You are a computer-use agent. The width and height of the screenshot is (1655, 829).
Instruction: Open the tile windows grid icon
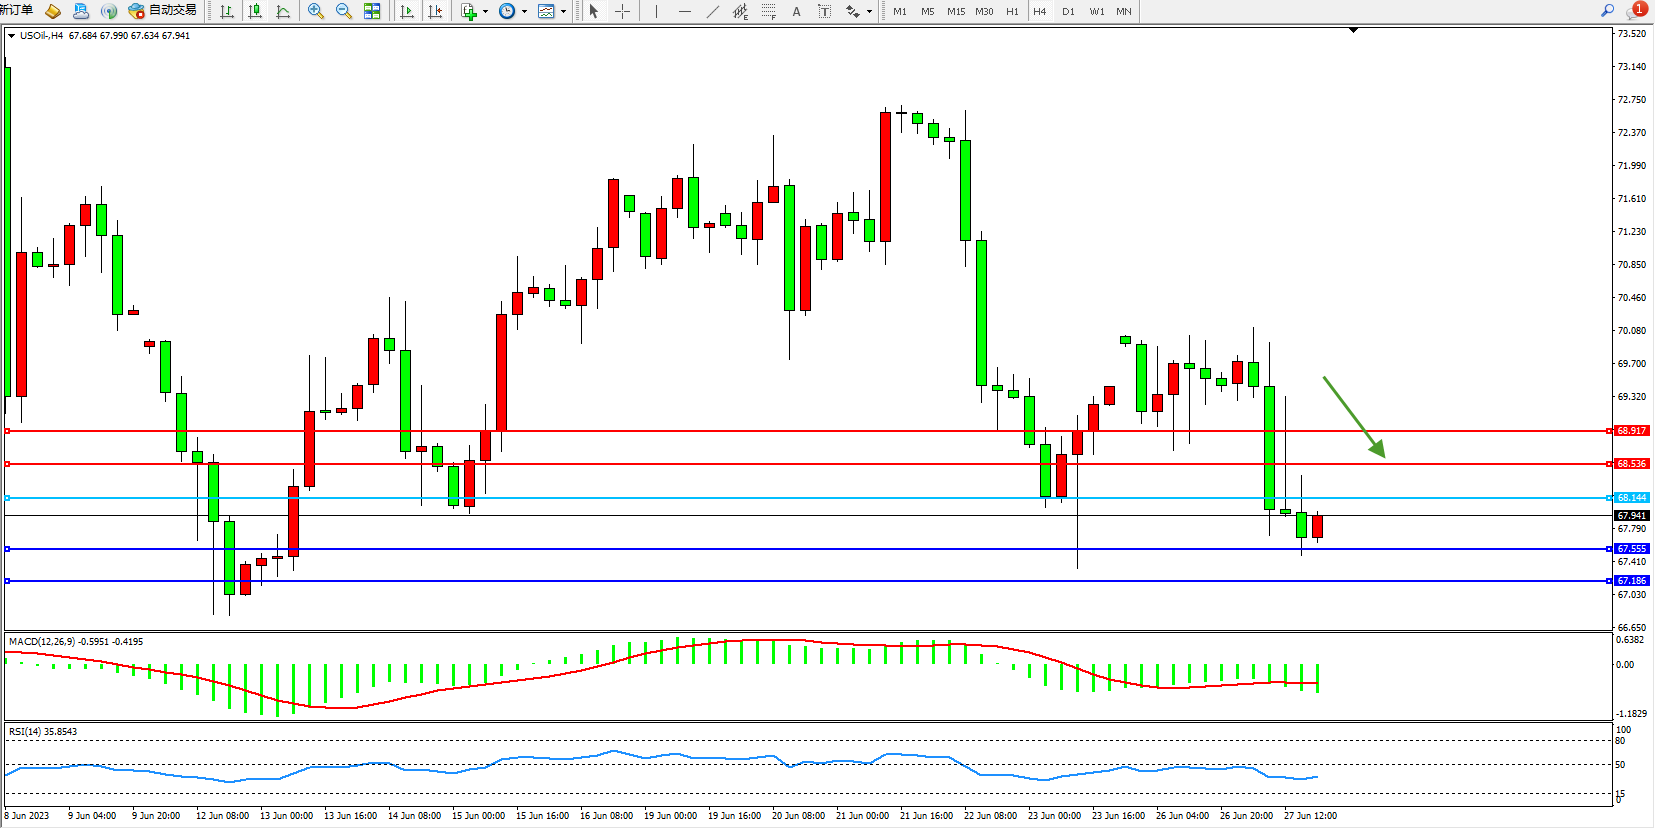pyautogui.click(x=372, y=11)
